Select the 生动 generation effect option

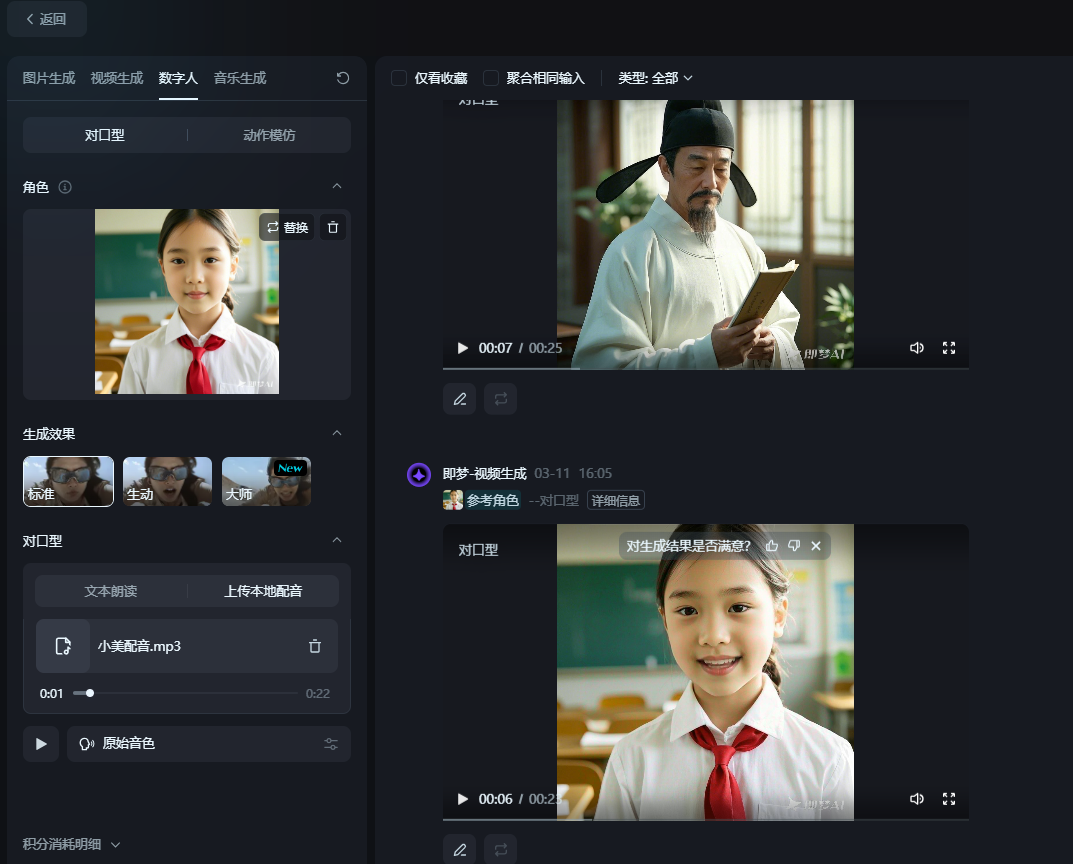(x=167, y=482)
